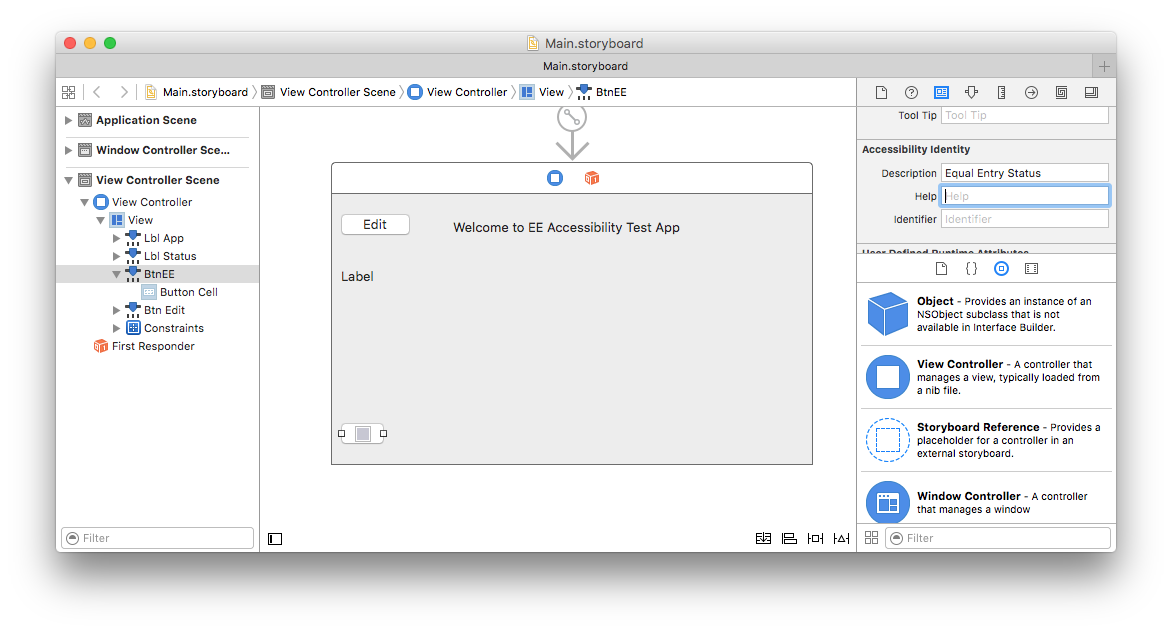Select Storyboard Reference in the library

(987, 440)
